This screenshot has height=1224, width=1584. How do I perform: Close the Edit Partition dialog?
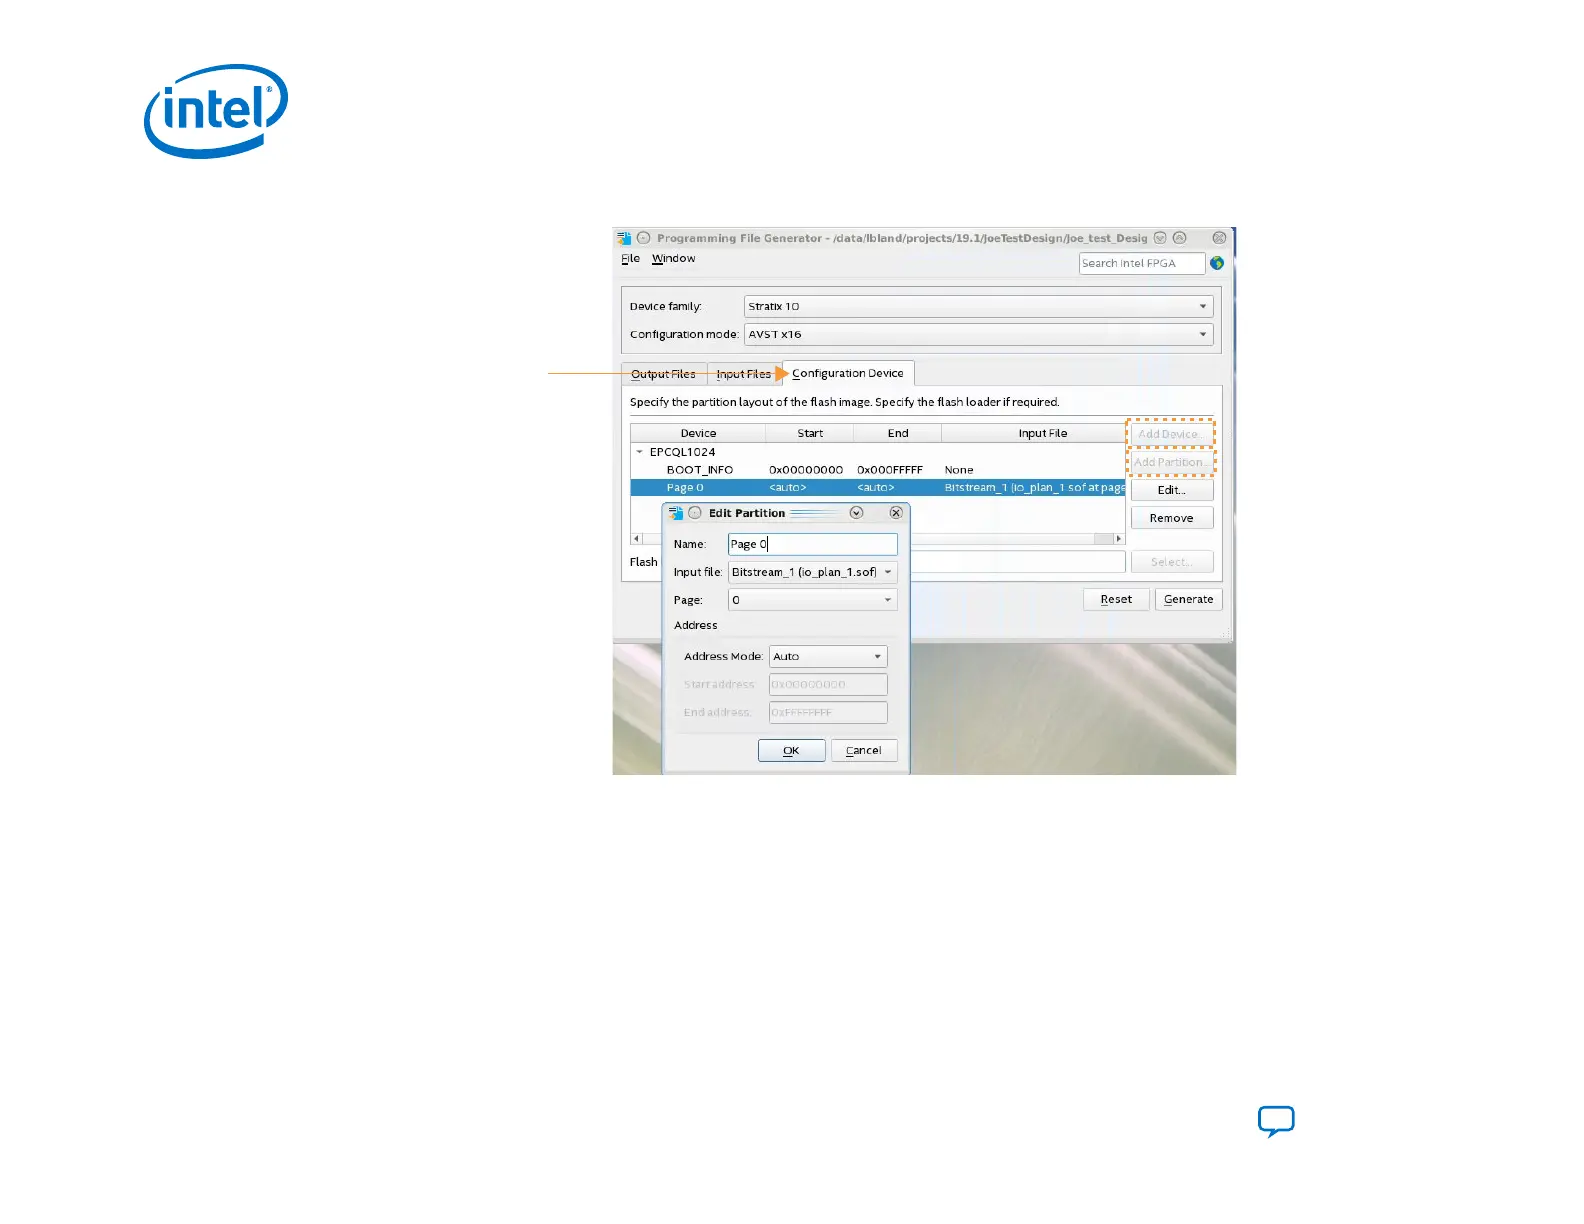896,513
